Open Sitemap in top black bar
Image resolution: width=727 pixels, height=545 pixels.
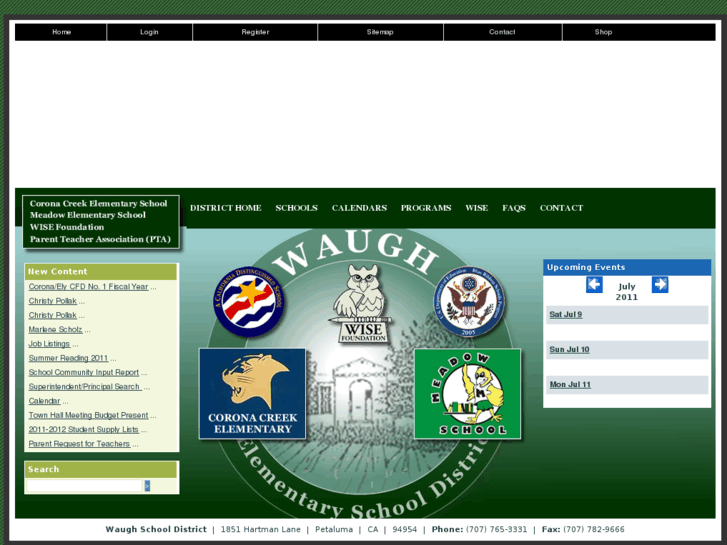(x=380, y=32)
